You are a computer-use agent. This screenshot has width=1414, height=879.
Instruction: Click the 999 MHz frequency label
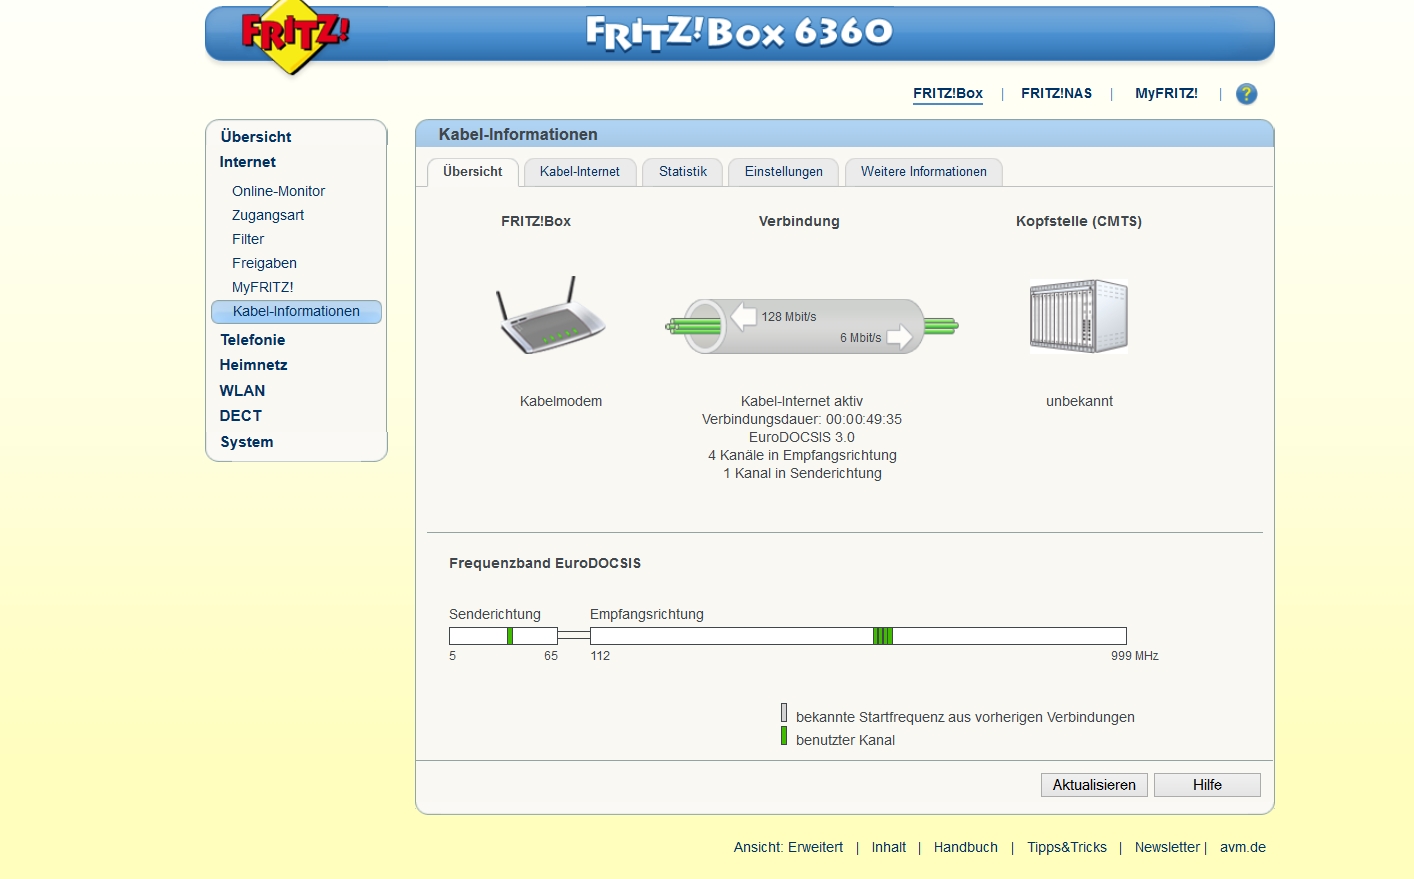click(x=1134, y=656)
